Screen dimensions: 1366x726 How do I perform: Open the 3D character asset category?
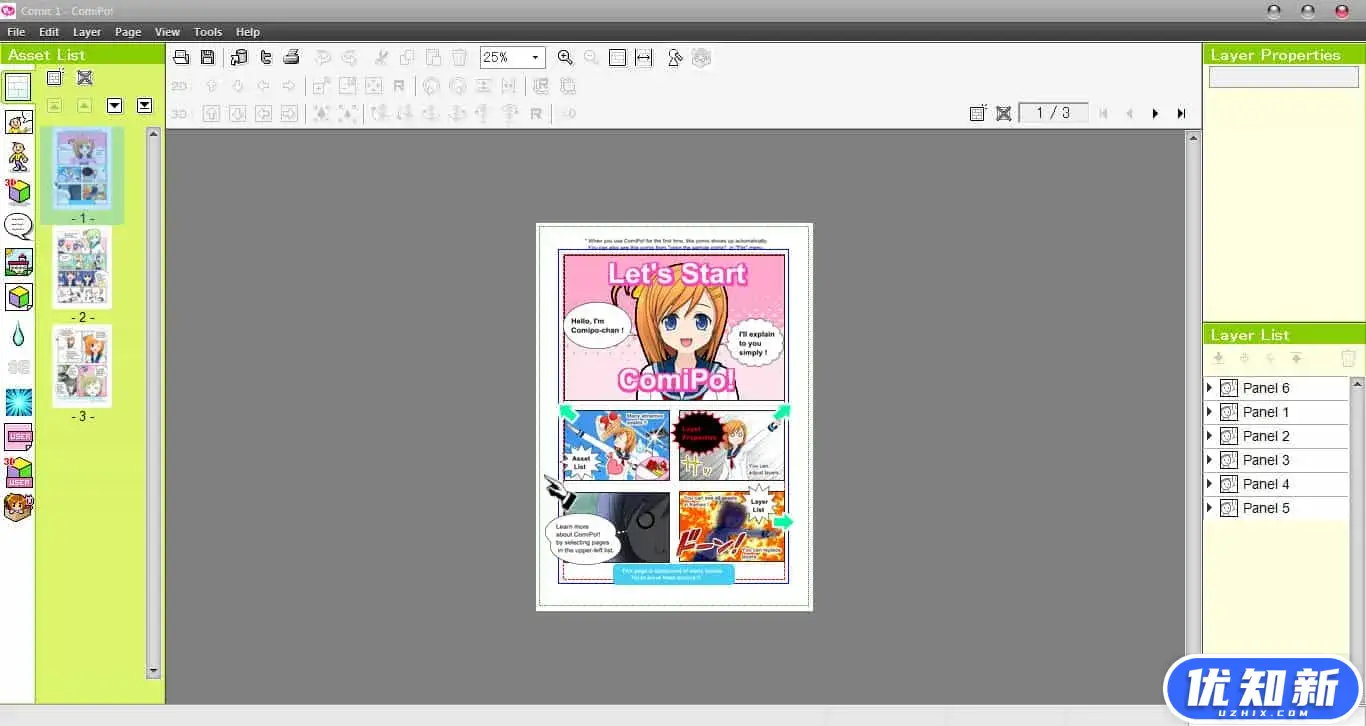18,190
